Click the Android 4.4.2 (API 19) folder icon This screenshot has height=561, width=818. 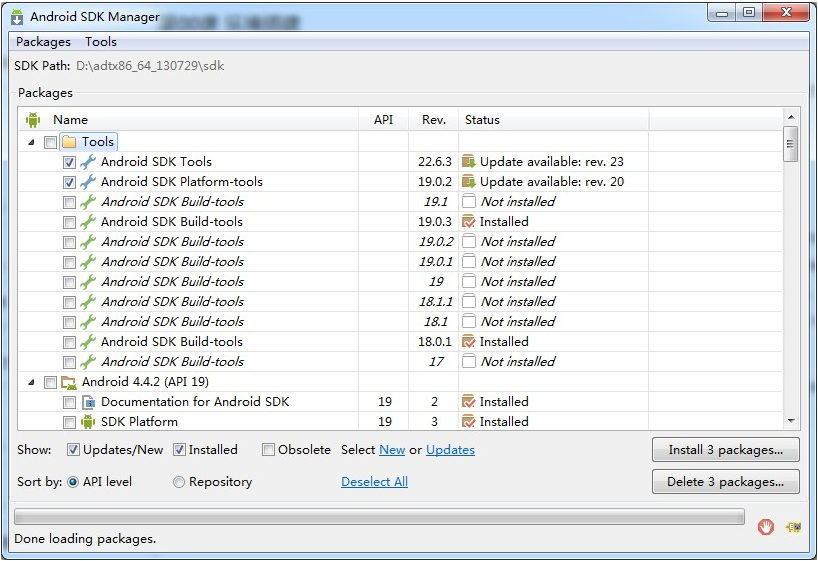tap(69, 383)
